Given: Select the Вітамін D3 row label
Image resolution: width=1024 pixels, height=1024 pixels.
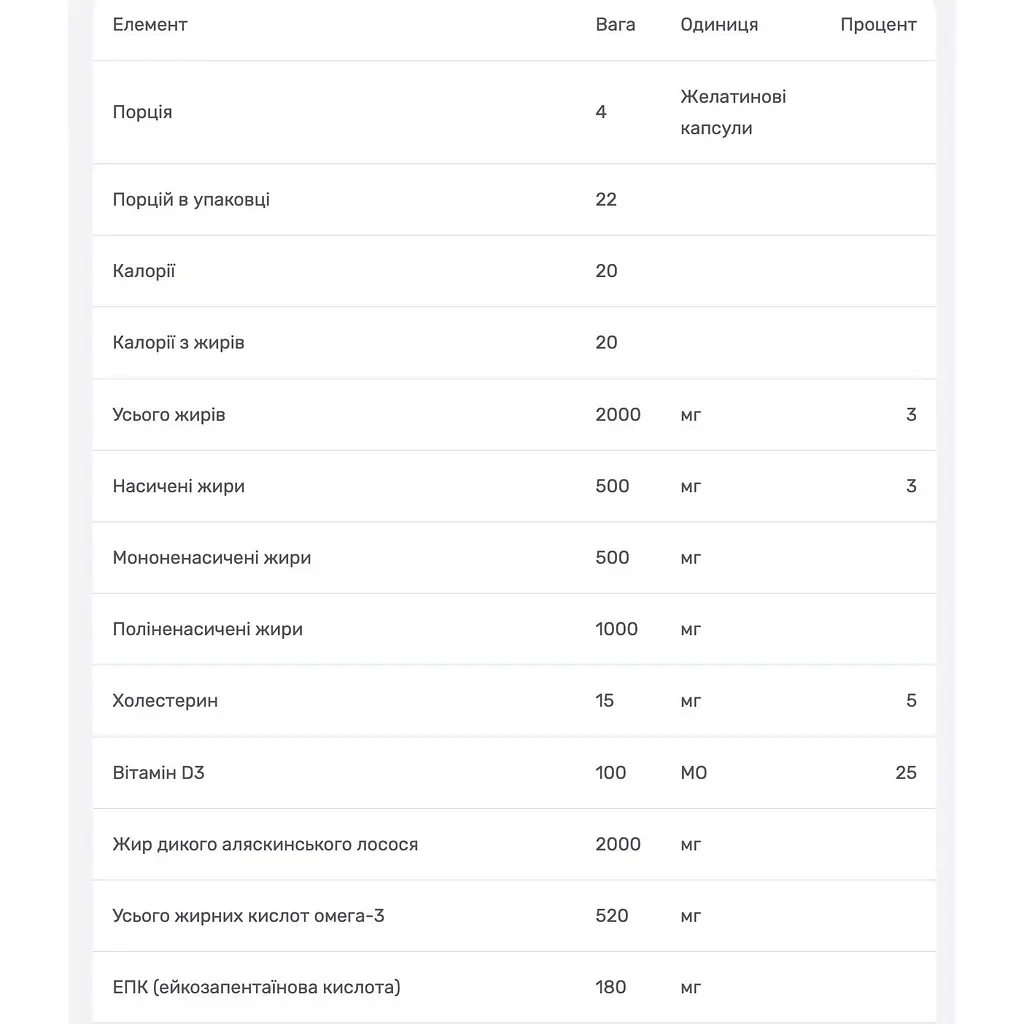Looking at the screenshot, I should click(x=158, y=773).
